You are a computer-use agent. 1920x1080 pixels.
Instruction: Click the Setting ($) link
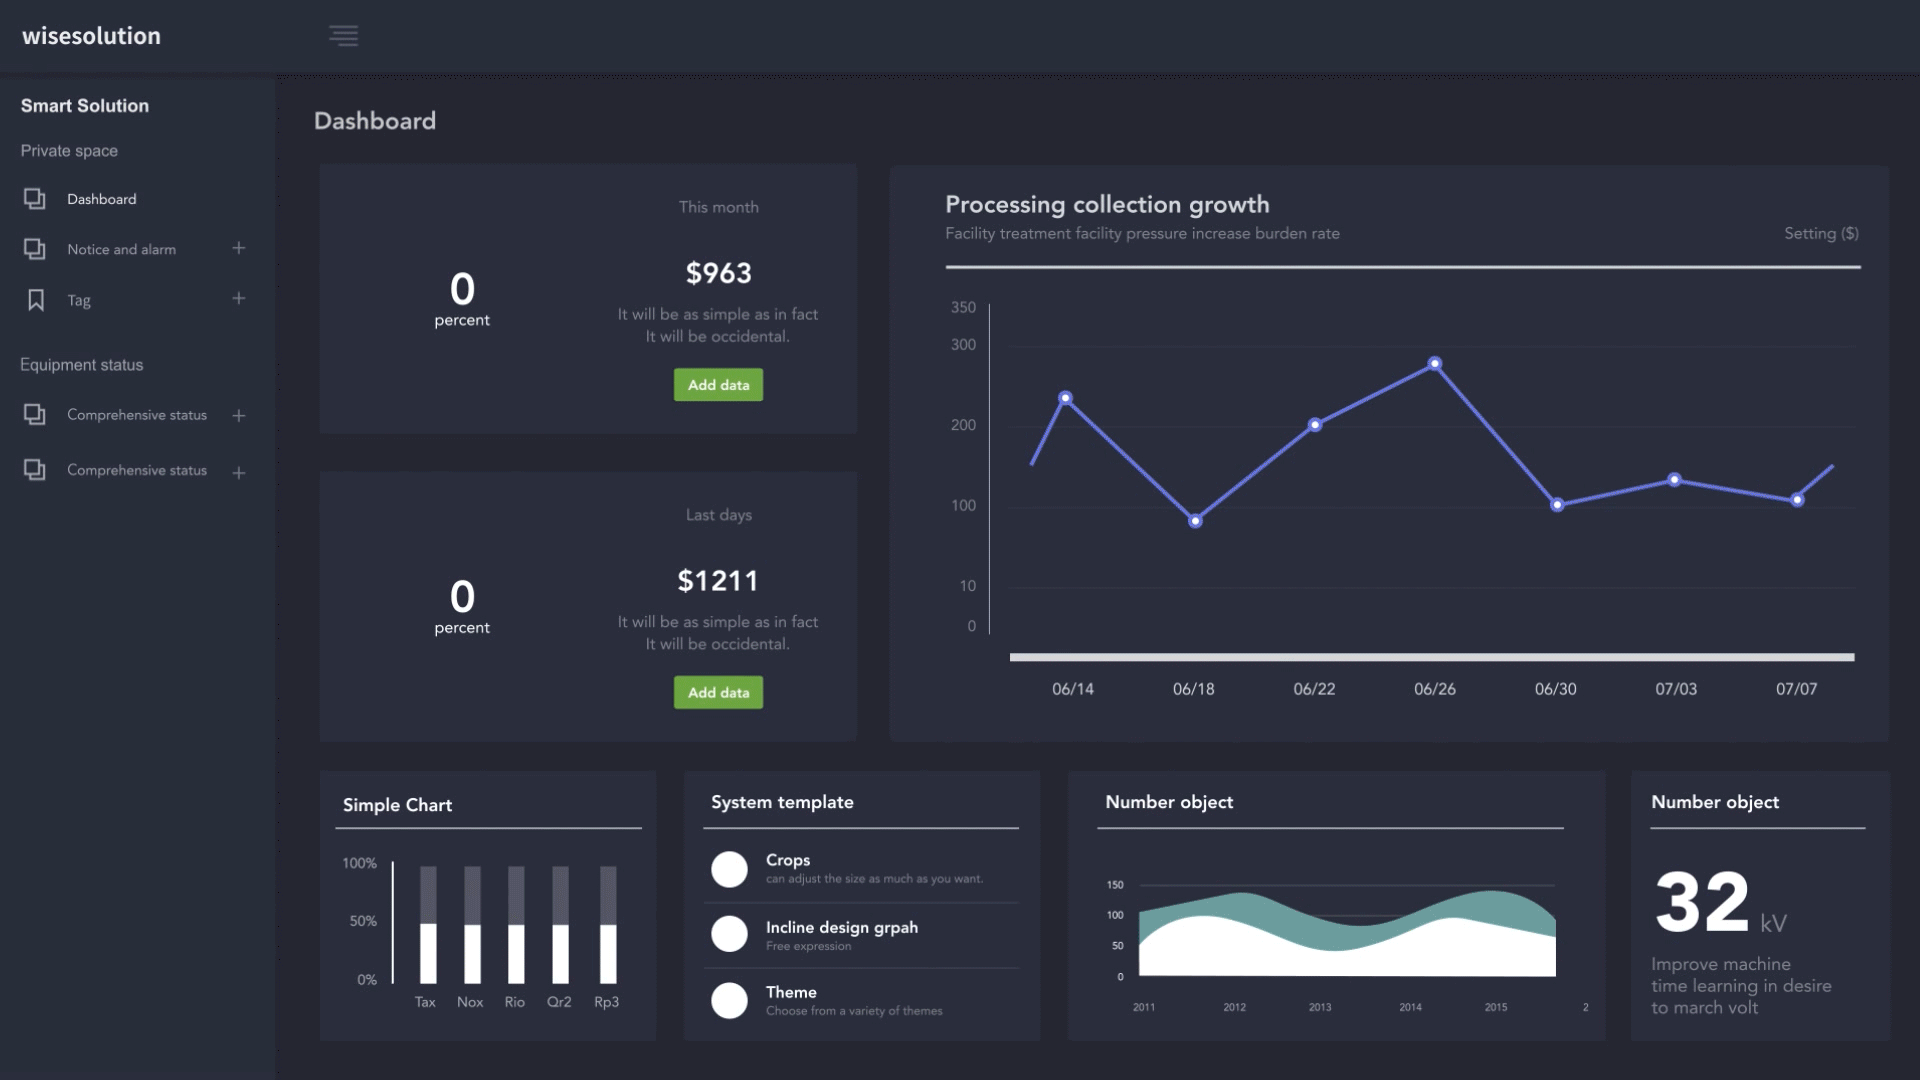point(1821,233)
